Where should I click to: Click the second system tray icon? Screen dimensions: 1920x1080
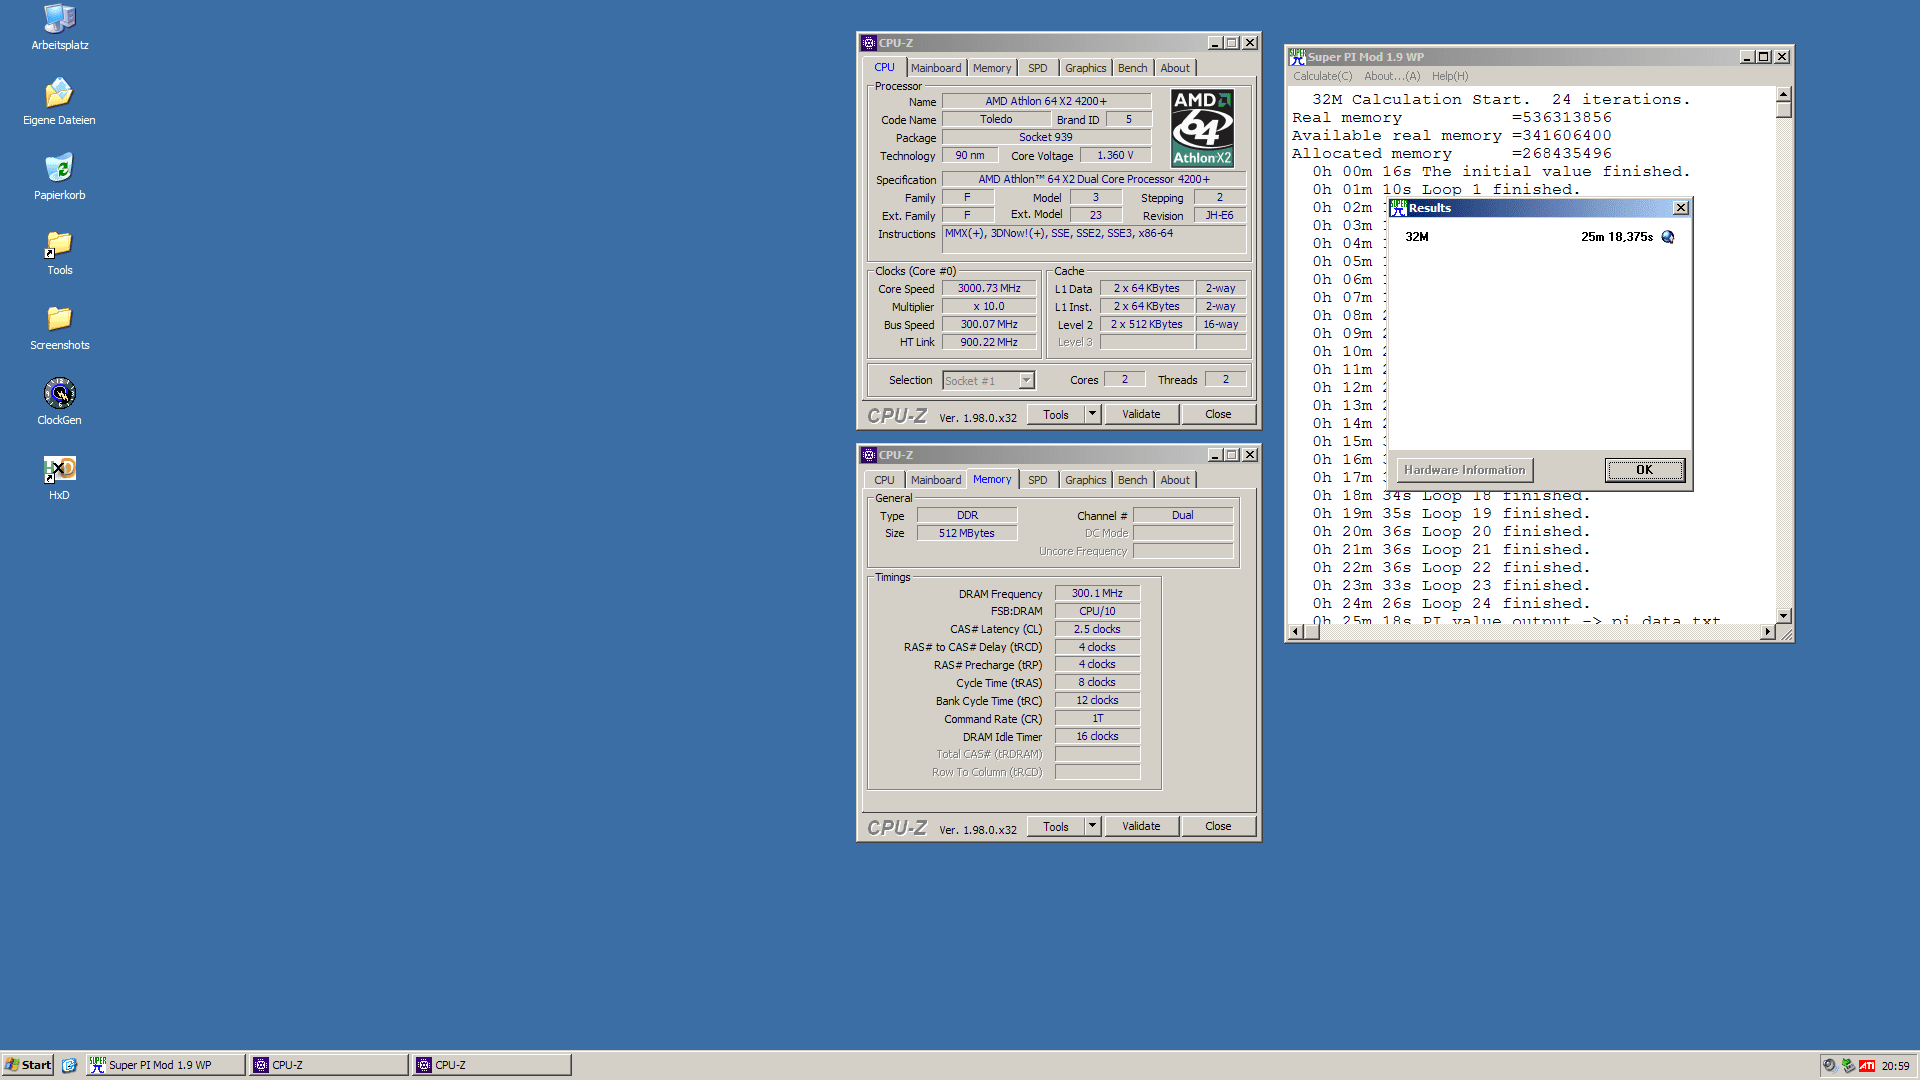(x=1848, y=1066)
